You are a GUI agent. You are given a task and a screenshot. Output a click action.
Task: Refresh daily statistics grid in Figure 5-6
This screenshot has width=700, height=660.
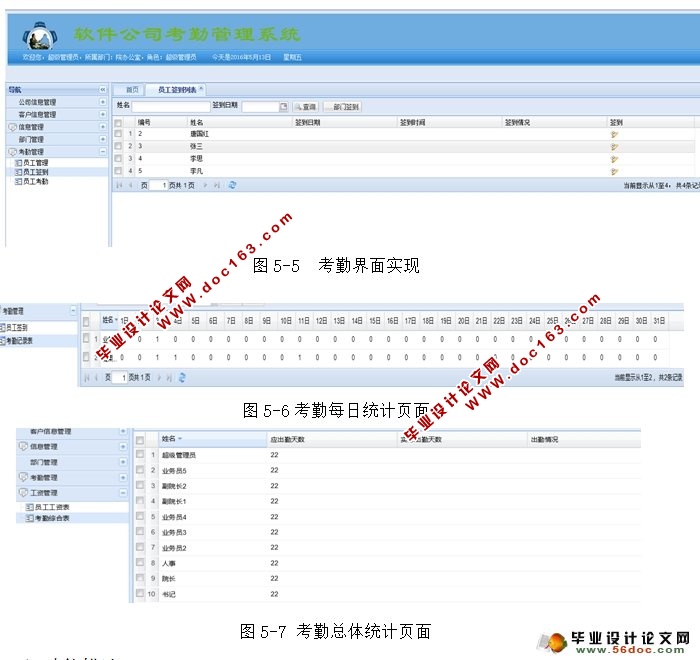[182, 378]
